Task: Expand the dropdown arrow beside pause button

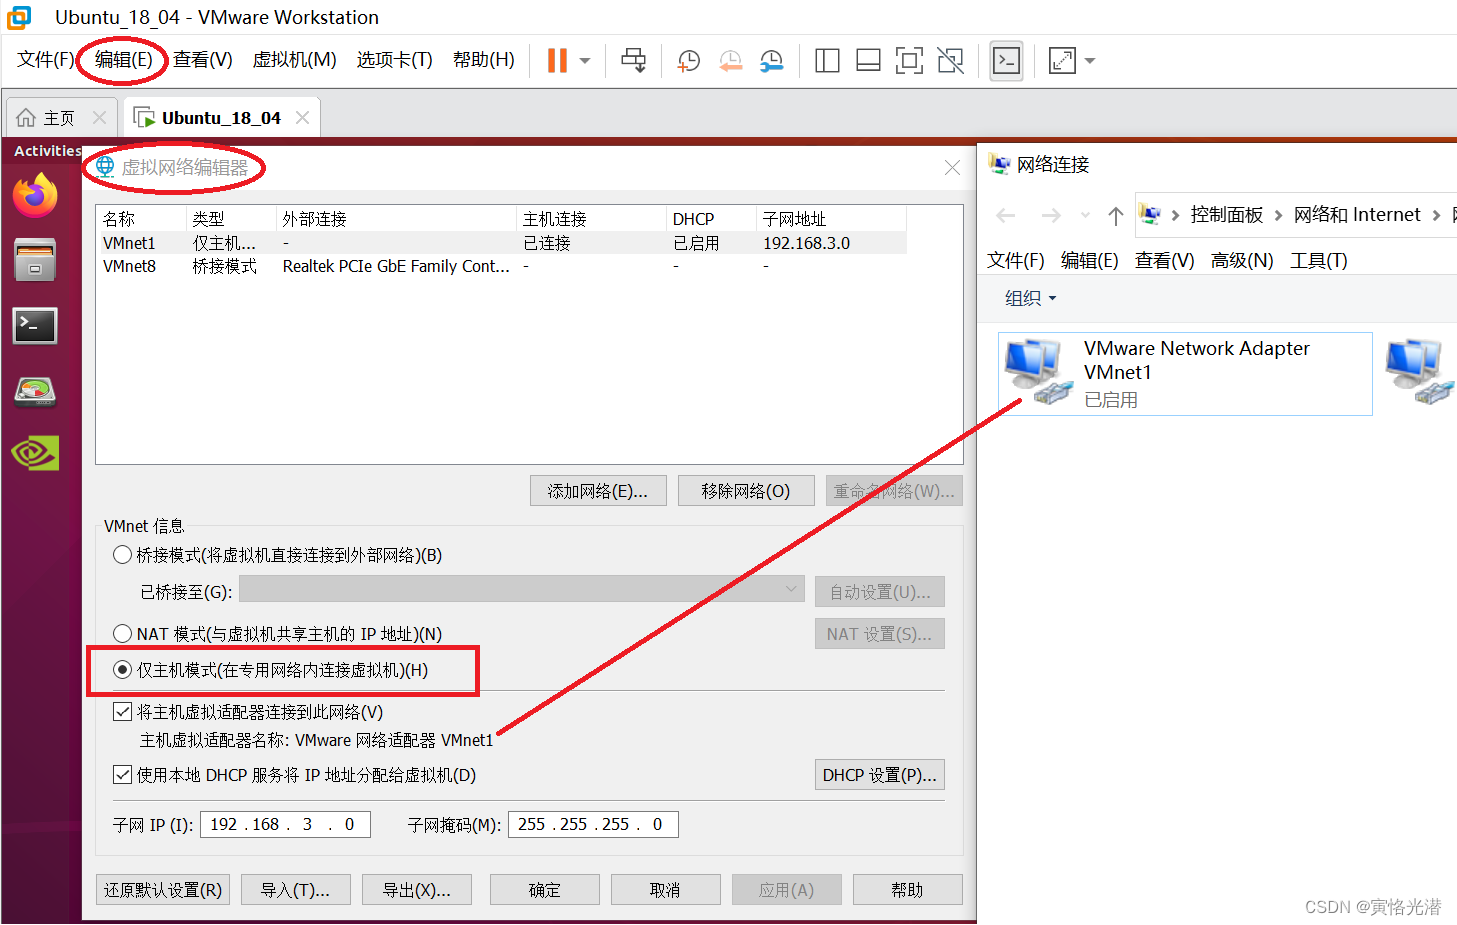Action: tap(585, 61)
